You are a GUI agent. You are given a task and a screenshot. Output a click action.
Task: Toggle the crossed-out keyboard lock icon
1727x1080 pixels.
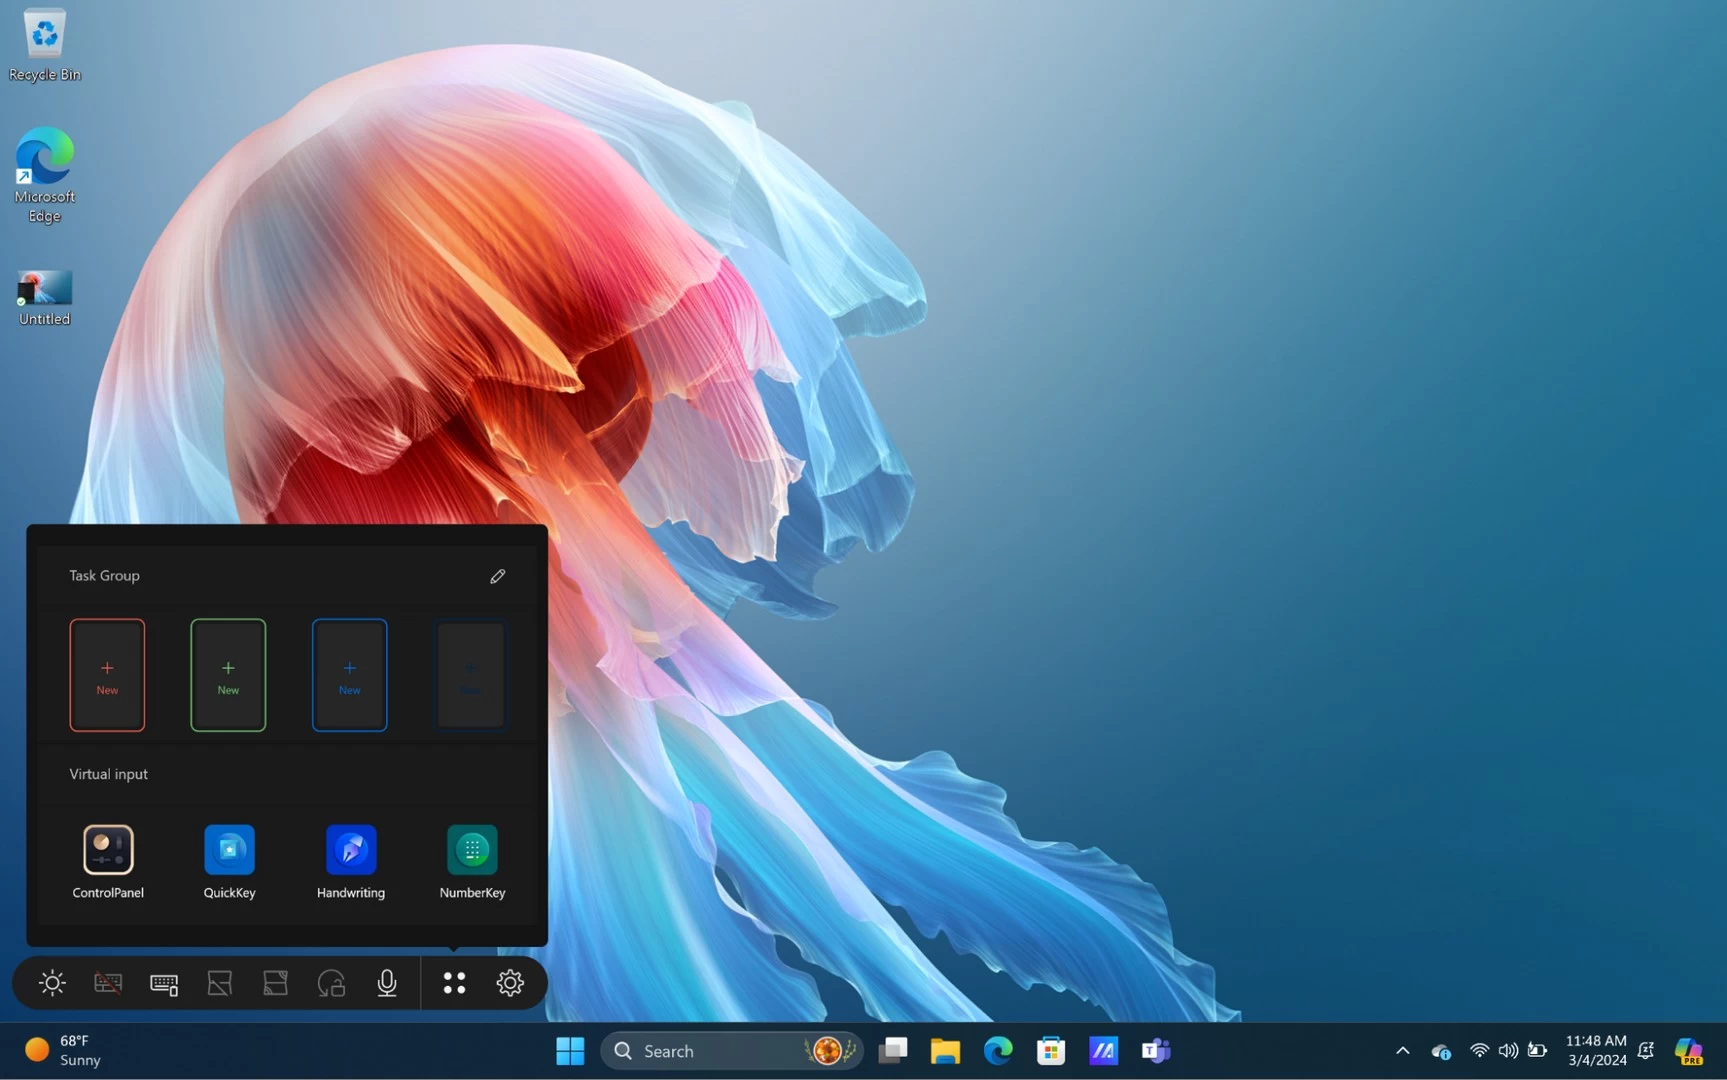coord(108,983)
